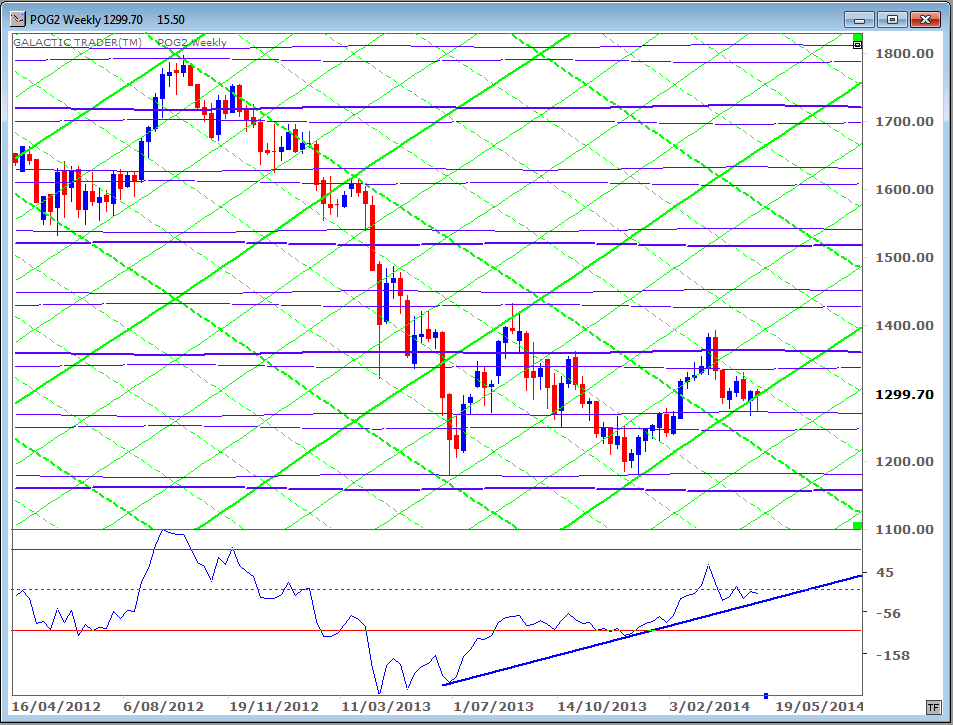
Task: Click the 3/02/2014 date label
Action: (x=709, y=707)
